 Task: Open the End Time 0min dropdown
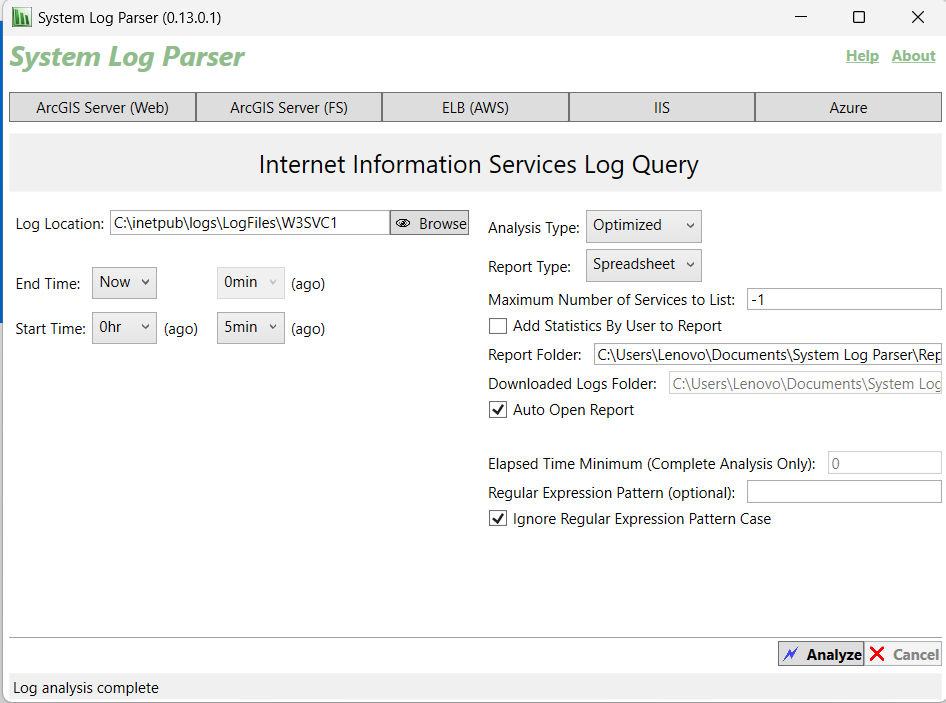250,282
